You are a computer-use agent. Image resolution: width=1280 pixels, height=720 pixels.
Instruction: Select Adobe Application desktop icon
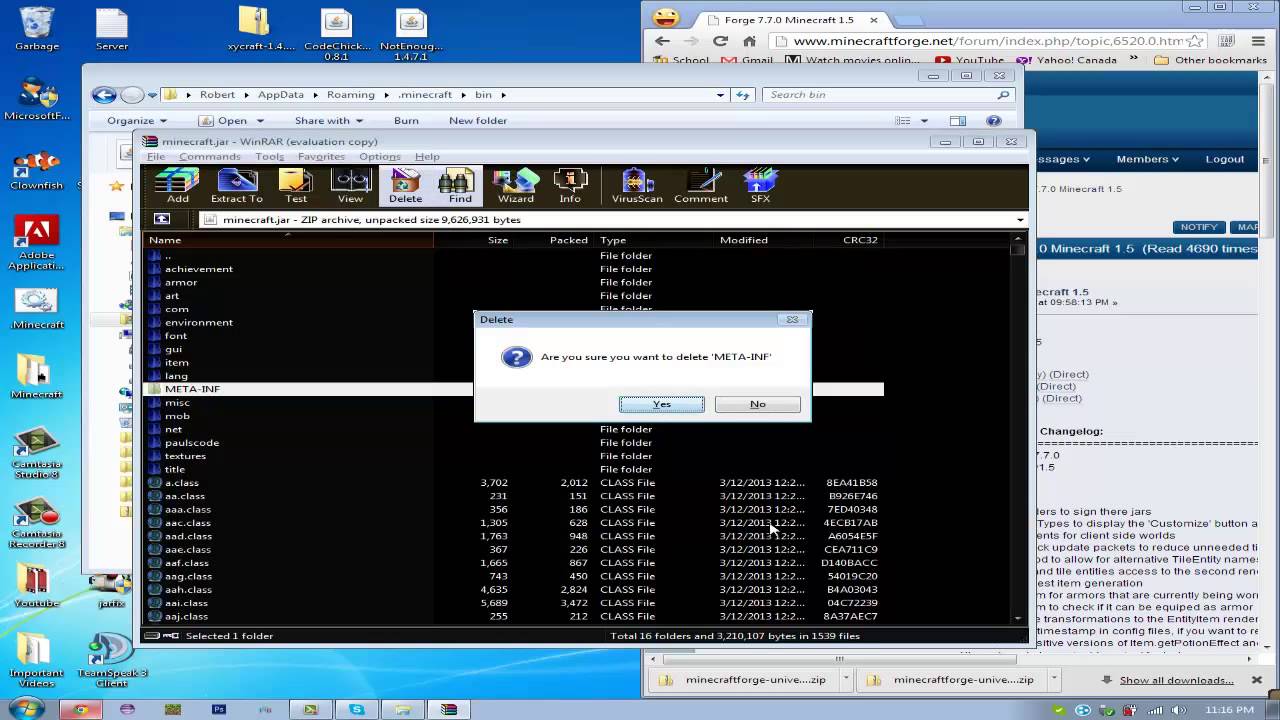pos(37,244)
